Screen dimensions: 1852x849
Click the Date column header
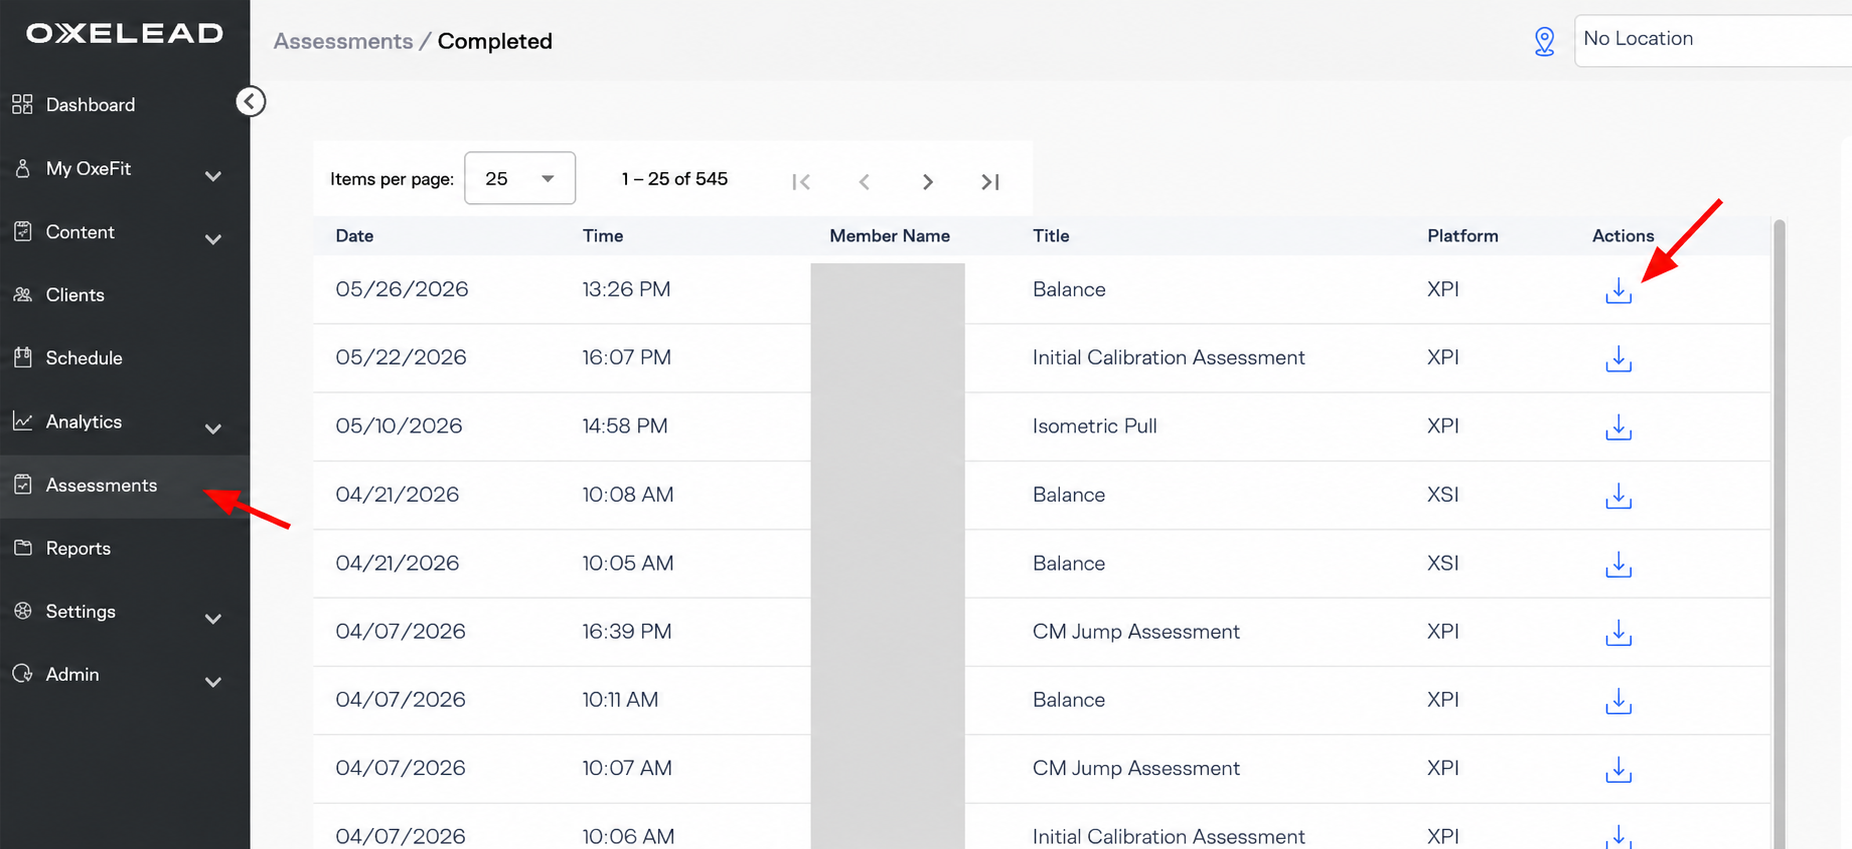click(354, 236)
